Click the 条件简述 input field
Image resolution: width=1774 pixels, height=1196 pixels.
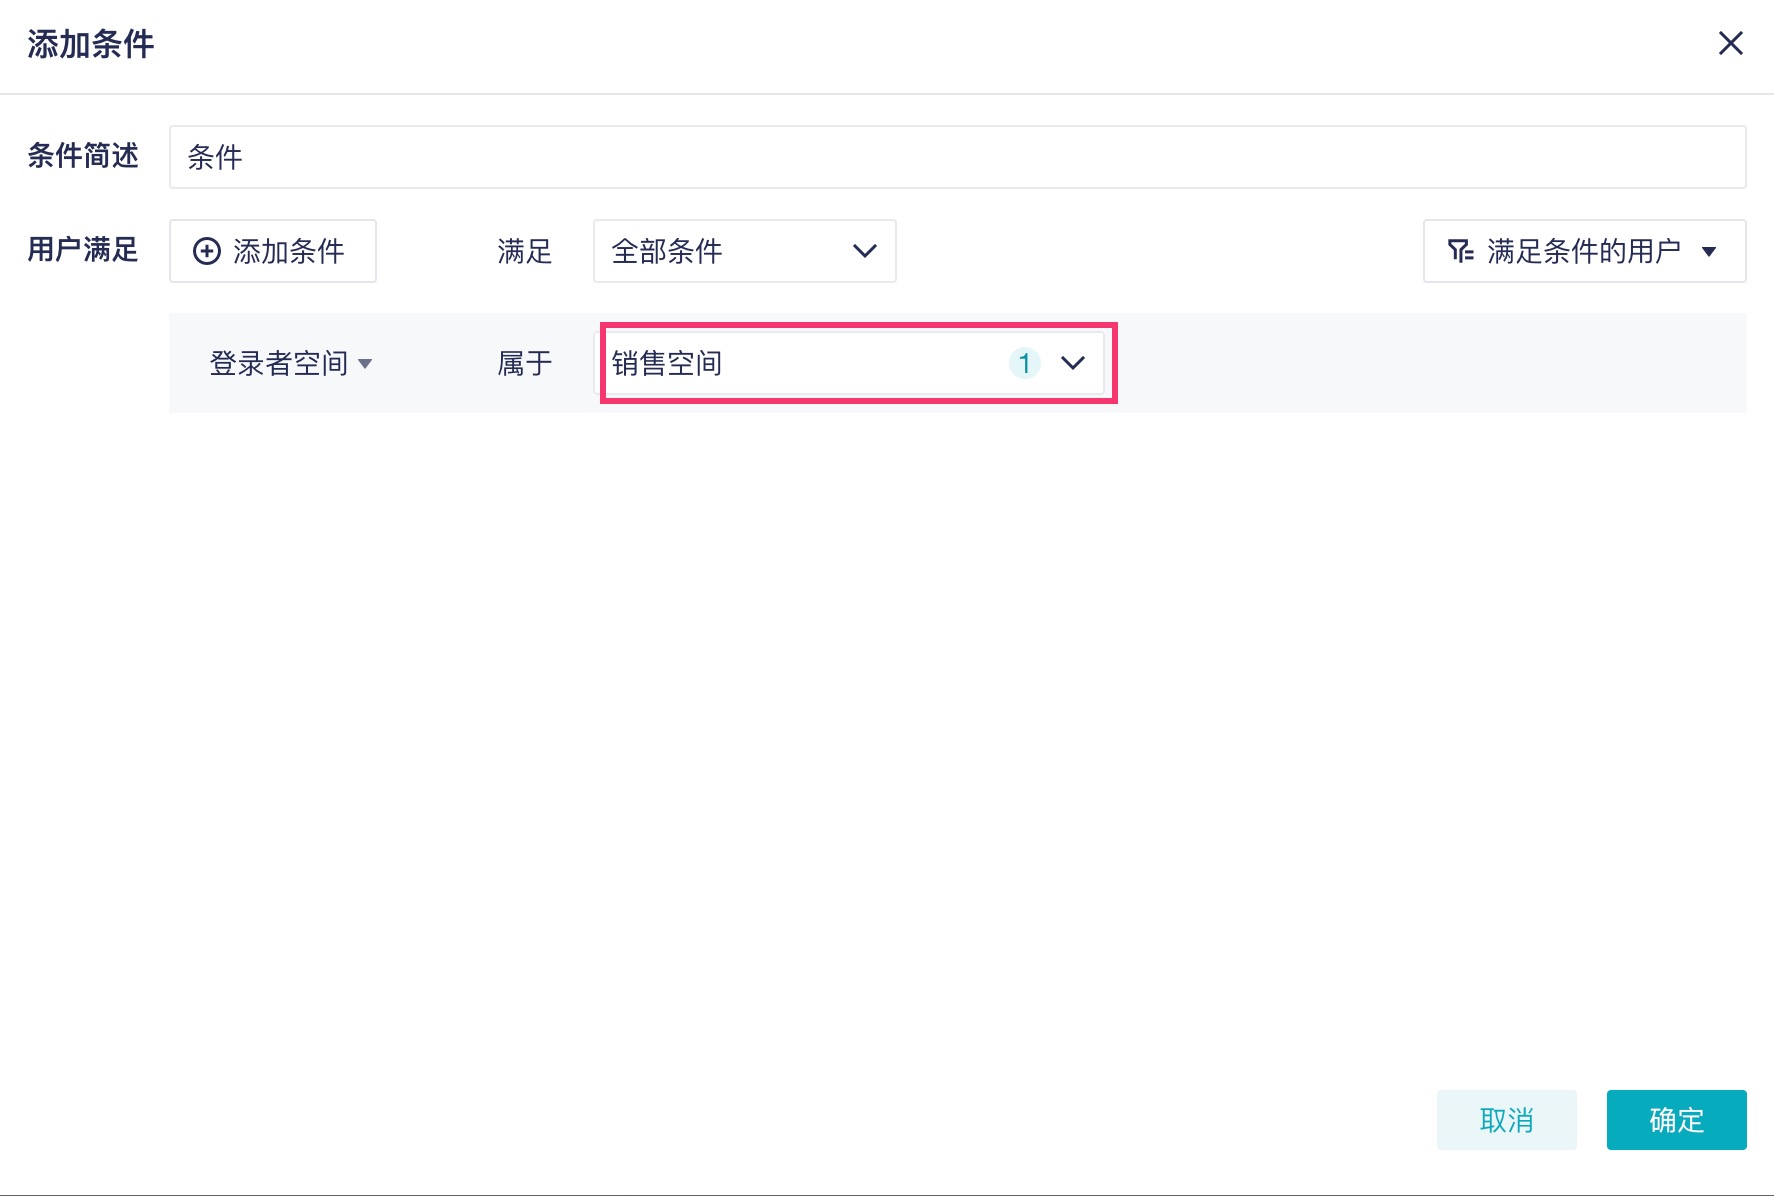[x=957, y=157]
